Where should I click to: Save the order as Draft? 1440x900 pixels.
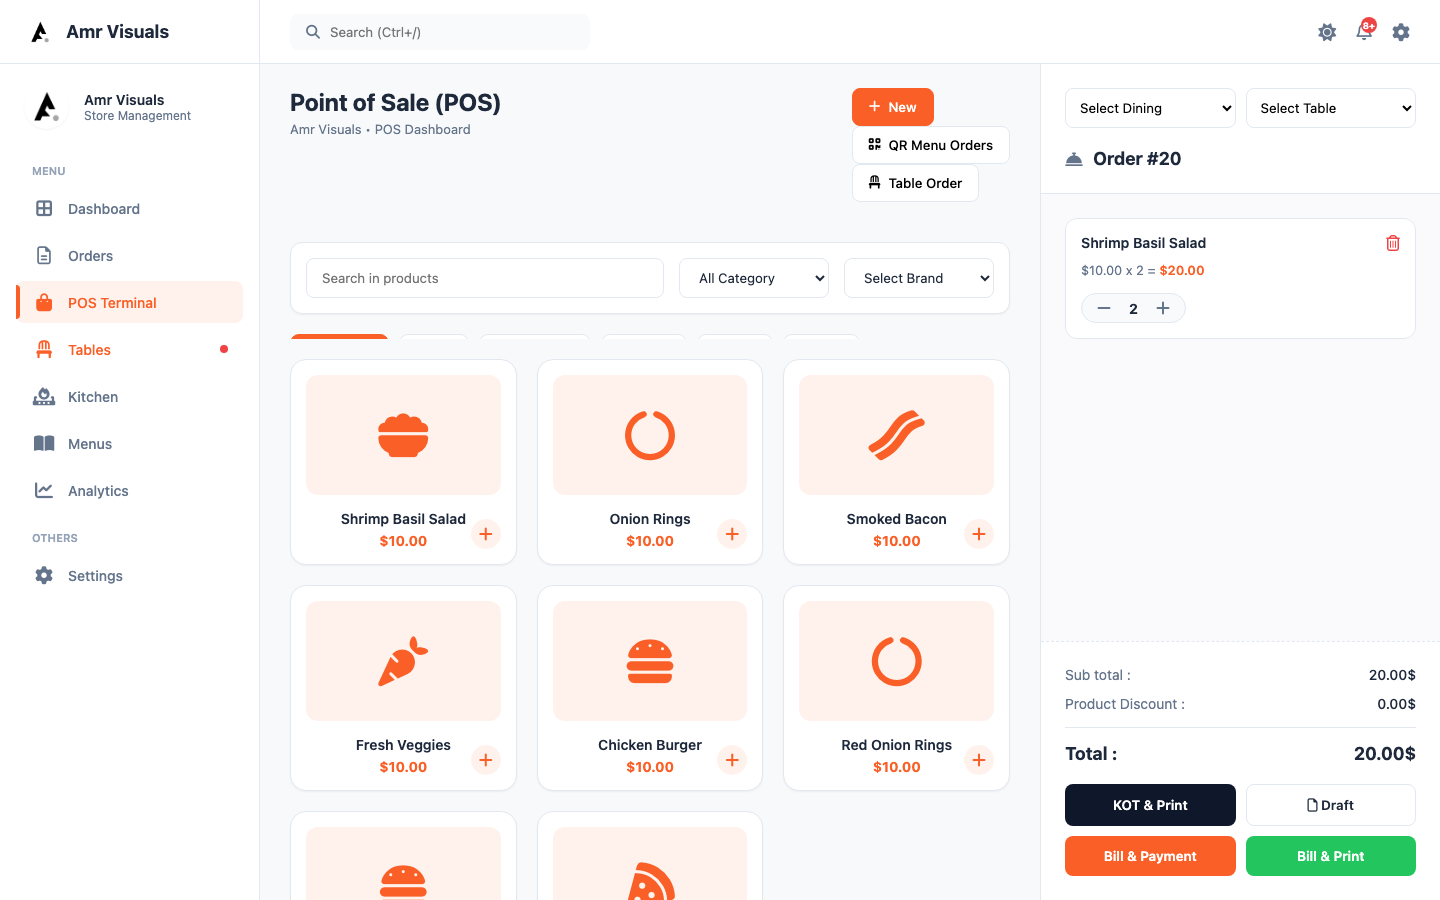point(1331,805)
